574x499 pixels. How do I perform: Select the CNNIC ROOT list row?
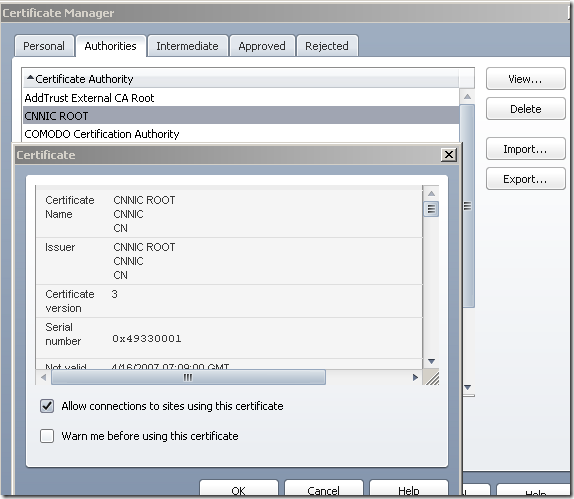pyautogui.click(x=241, y=116)
